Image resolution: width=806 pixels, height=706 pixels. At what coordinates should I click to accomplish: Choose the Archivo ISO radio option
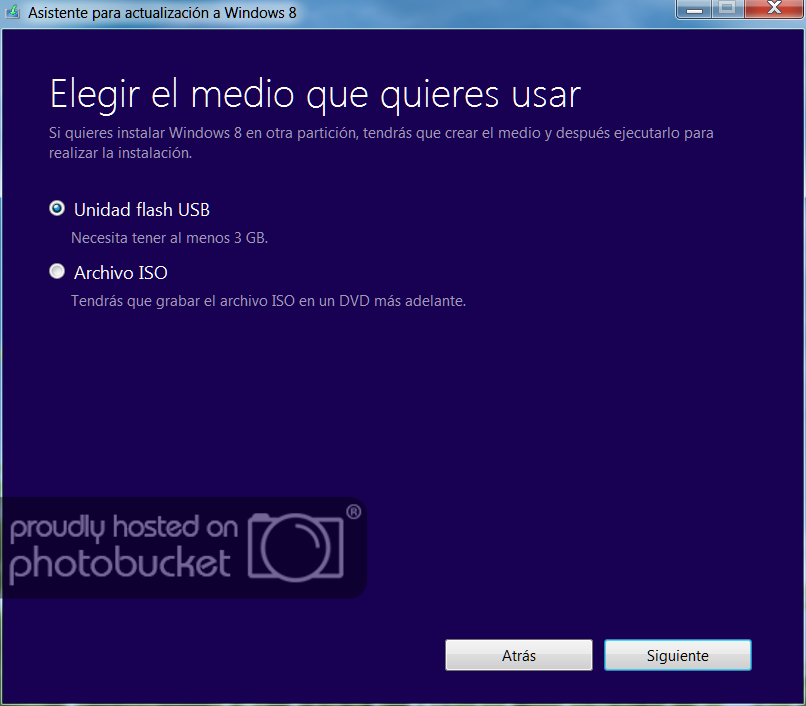pyautogui.click(x=57, y=271)
